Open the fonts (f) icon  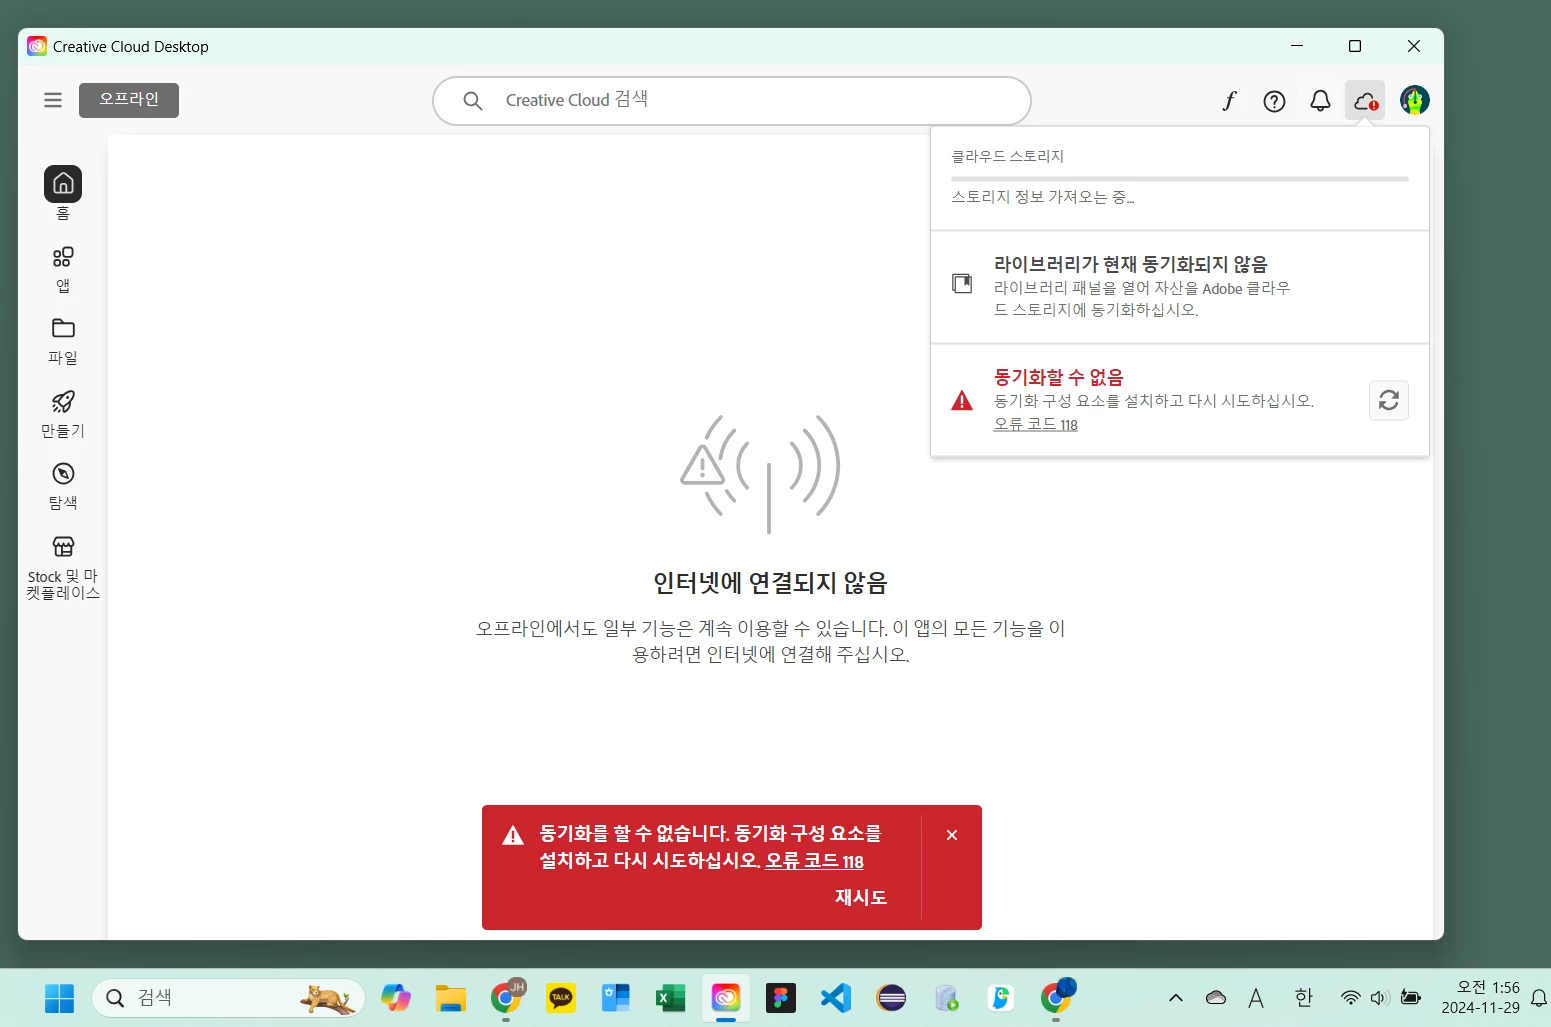click(x=1229, y=100)
